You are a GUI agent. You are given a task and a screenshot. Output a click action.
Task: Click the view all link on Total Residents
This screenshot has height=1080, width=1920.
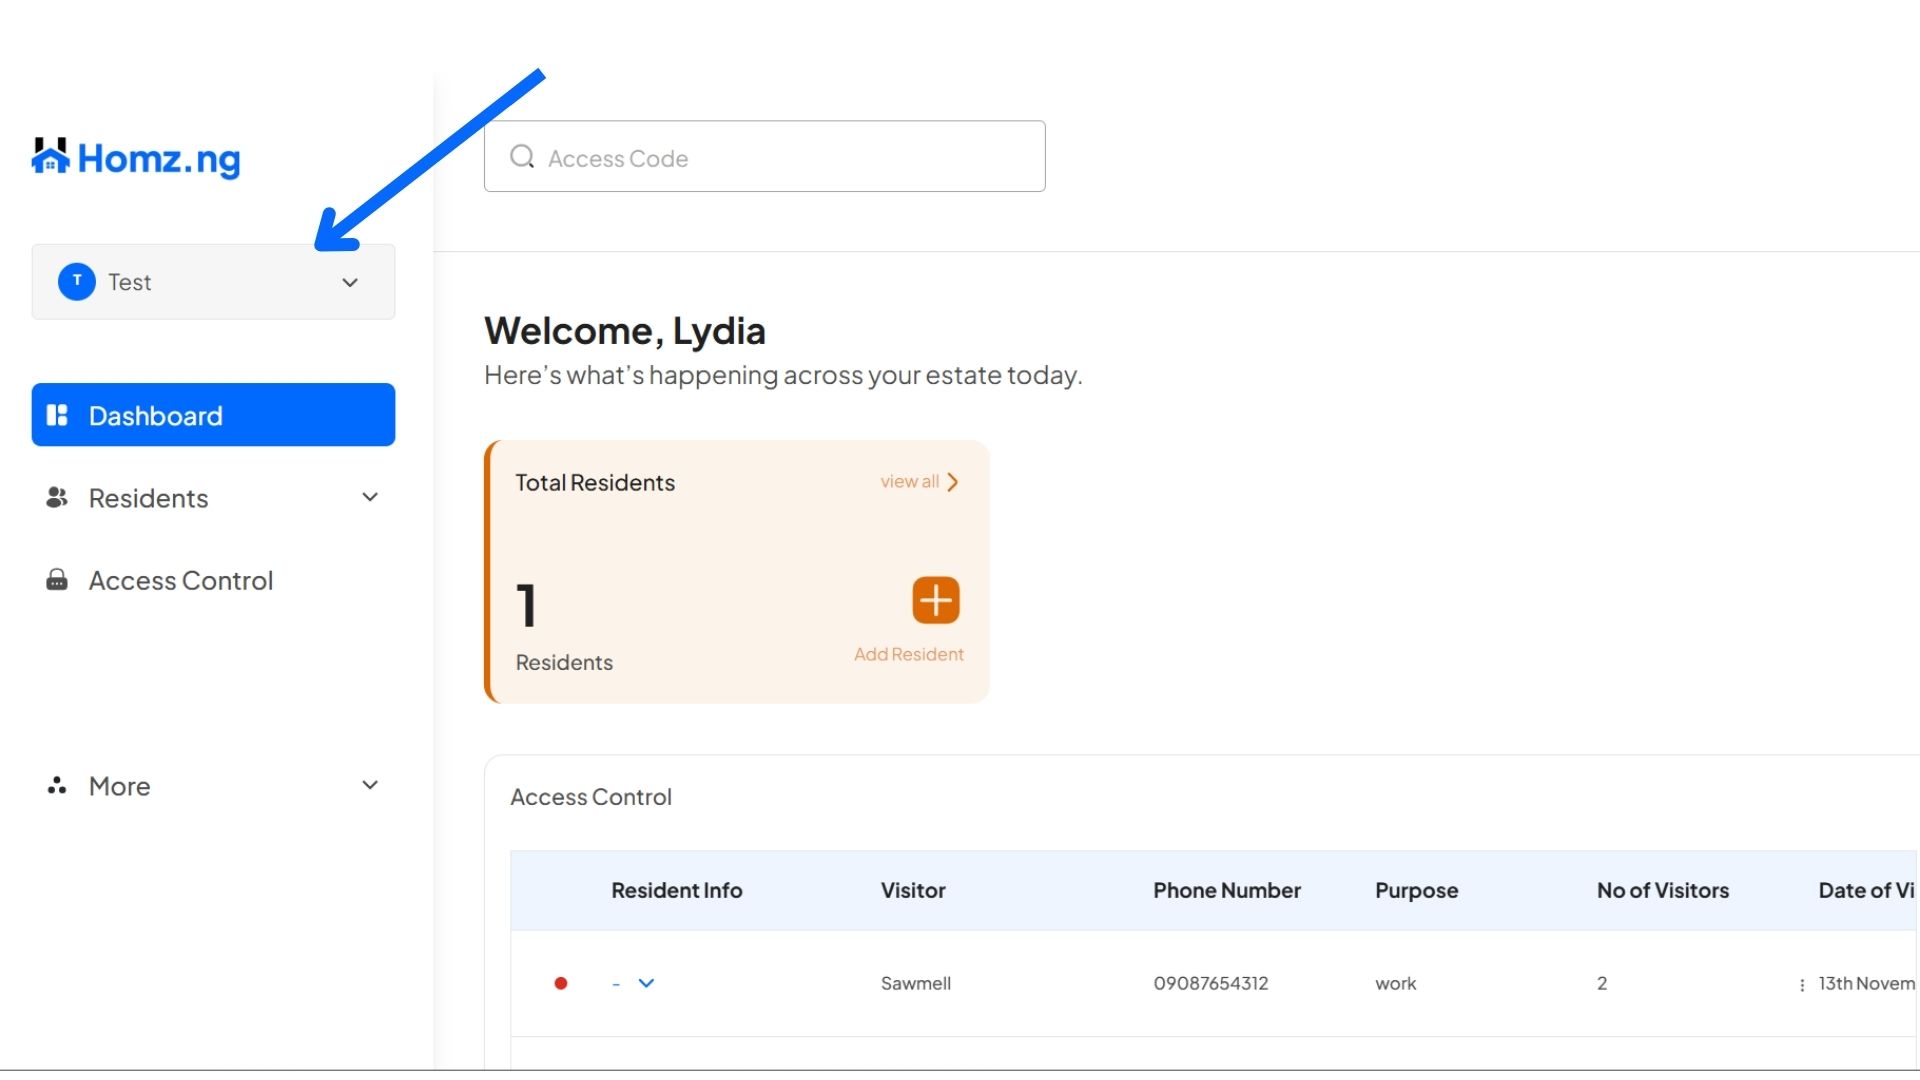[x=918, y=482]
